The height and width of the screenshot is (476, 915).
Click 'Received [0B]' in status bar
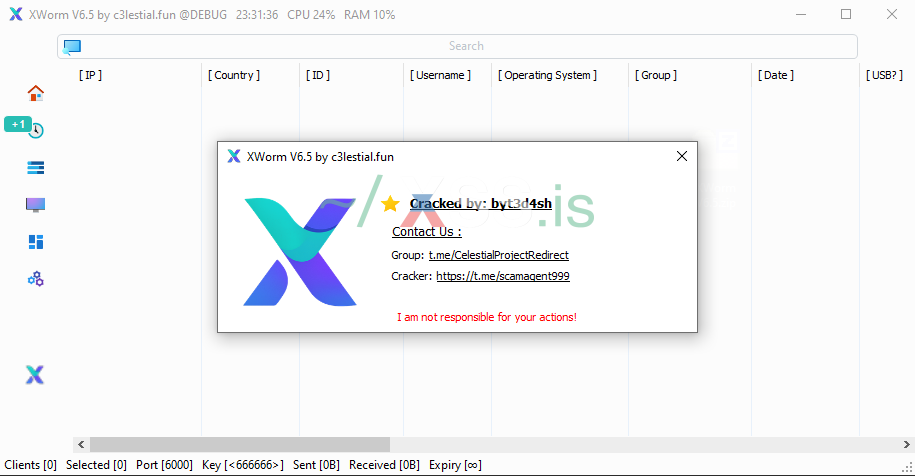(385, 465)
